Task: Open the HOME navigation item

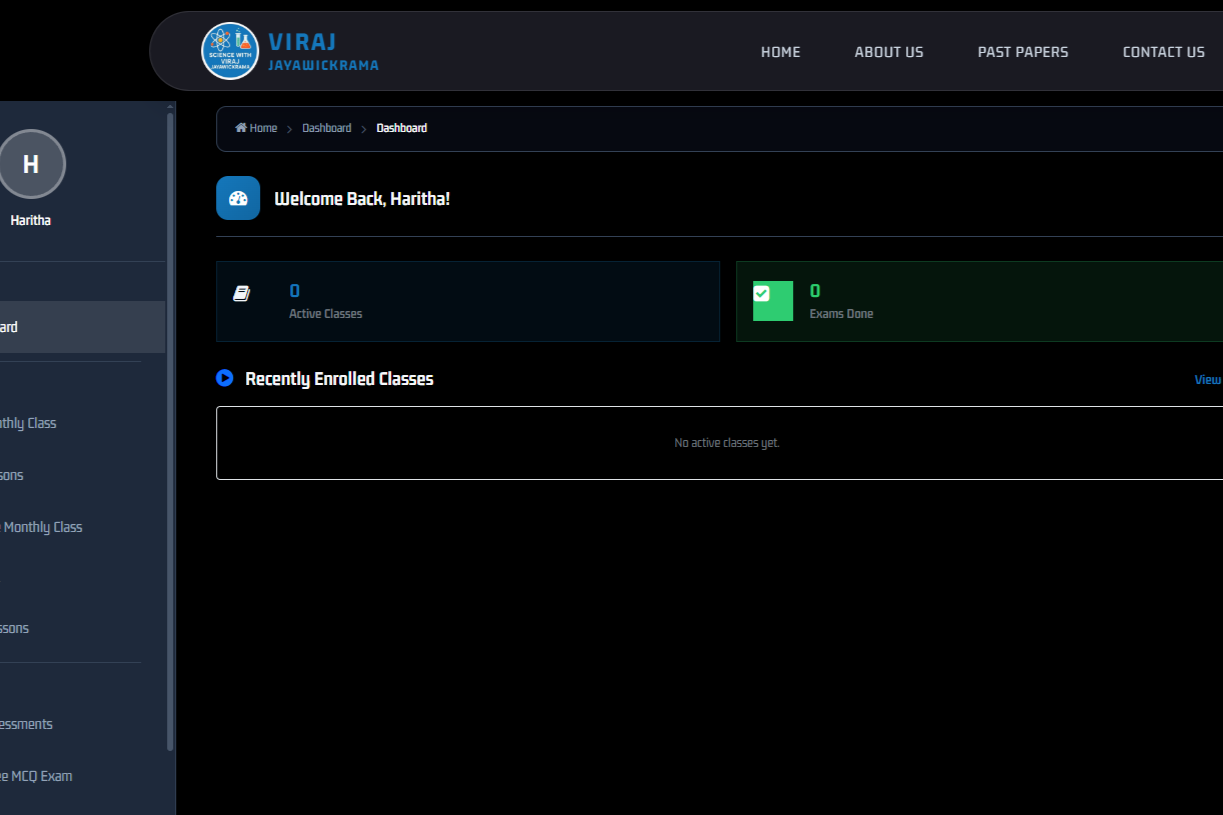Action: [780, 52]
